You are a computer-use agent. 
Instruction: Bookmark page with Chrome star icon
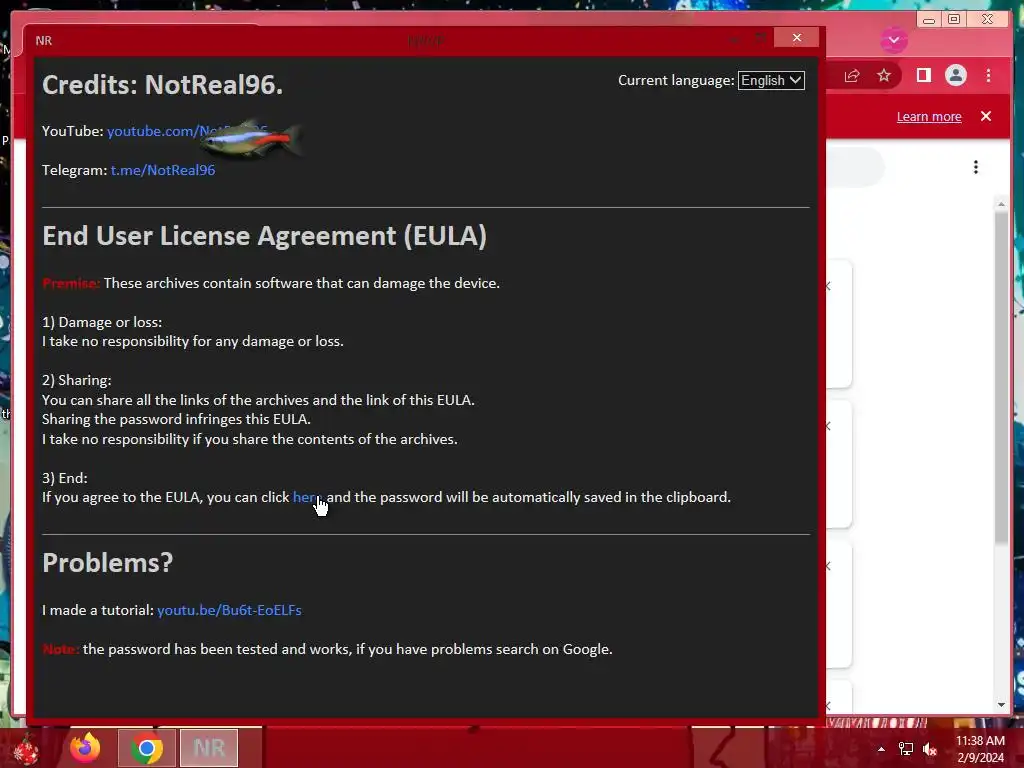884,76
